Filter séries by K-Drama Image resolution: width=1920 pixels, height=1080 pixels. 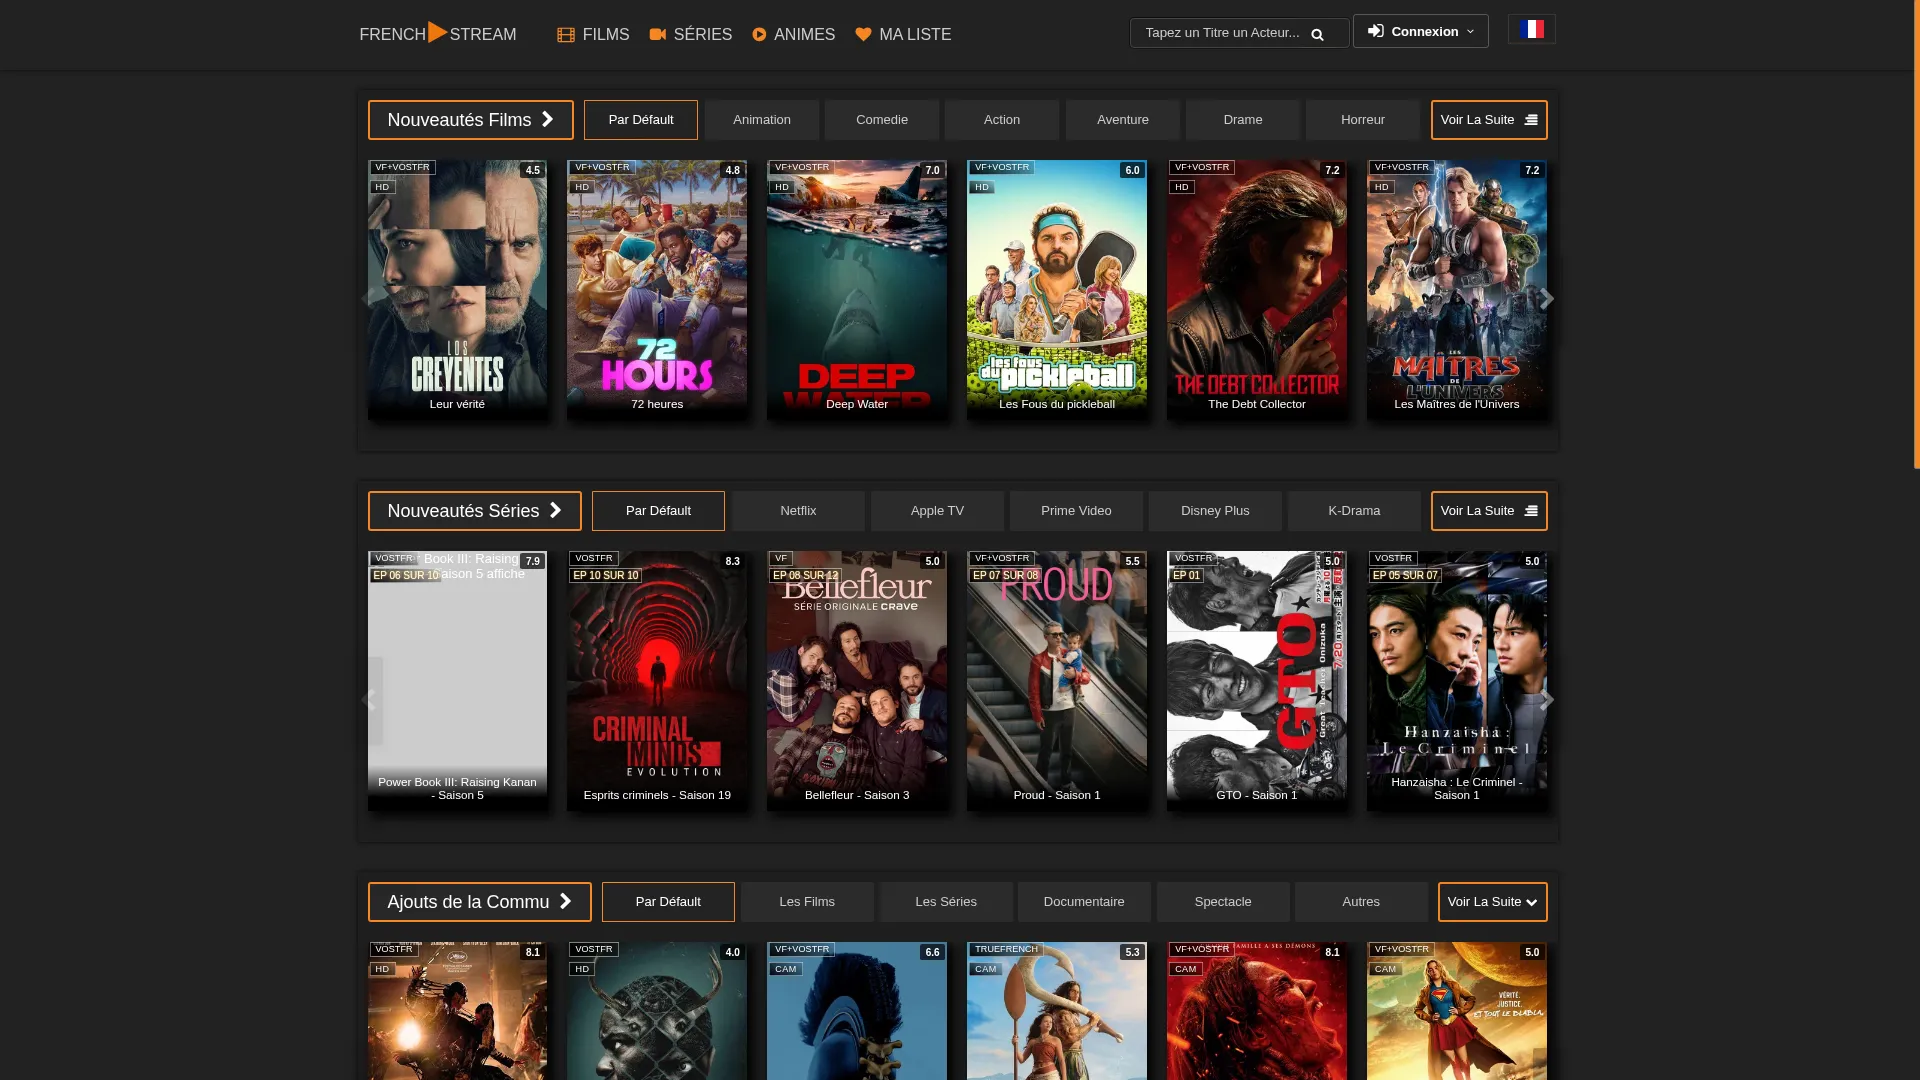coord(1354,511)
